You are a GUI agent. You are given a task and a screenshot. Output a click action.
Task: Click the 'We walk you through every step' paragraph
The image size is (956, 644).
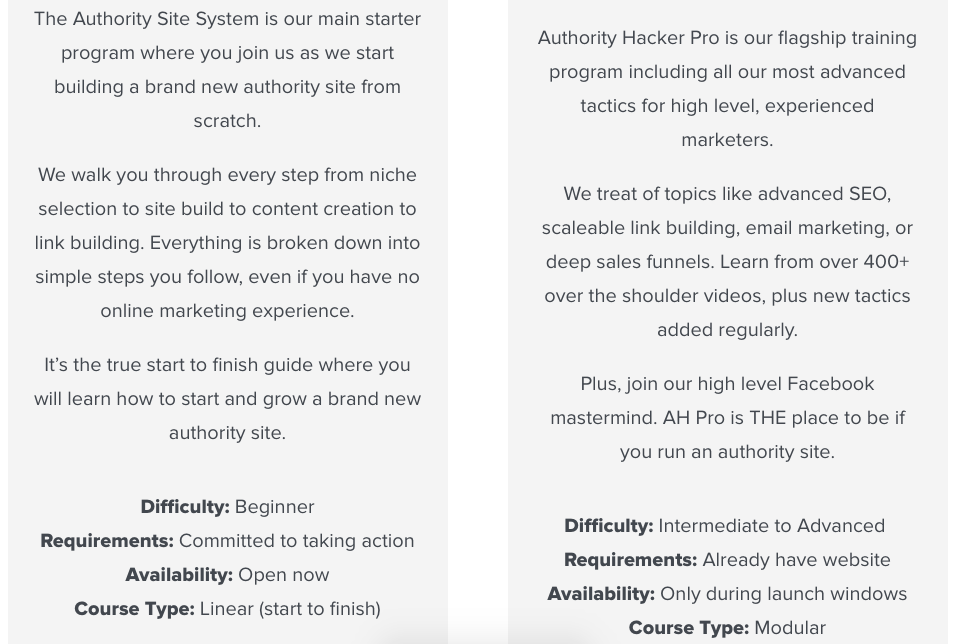(x=227, y=242)
